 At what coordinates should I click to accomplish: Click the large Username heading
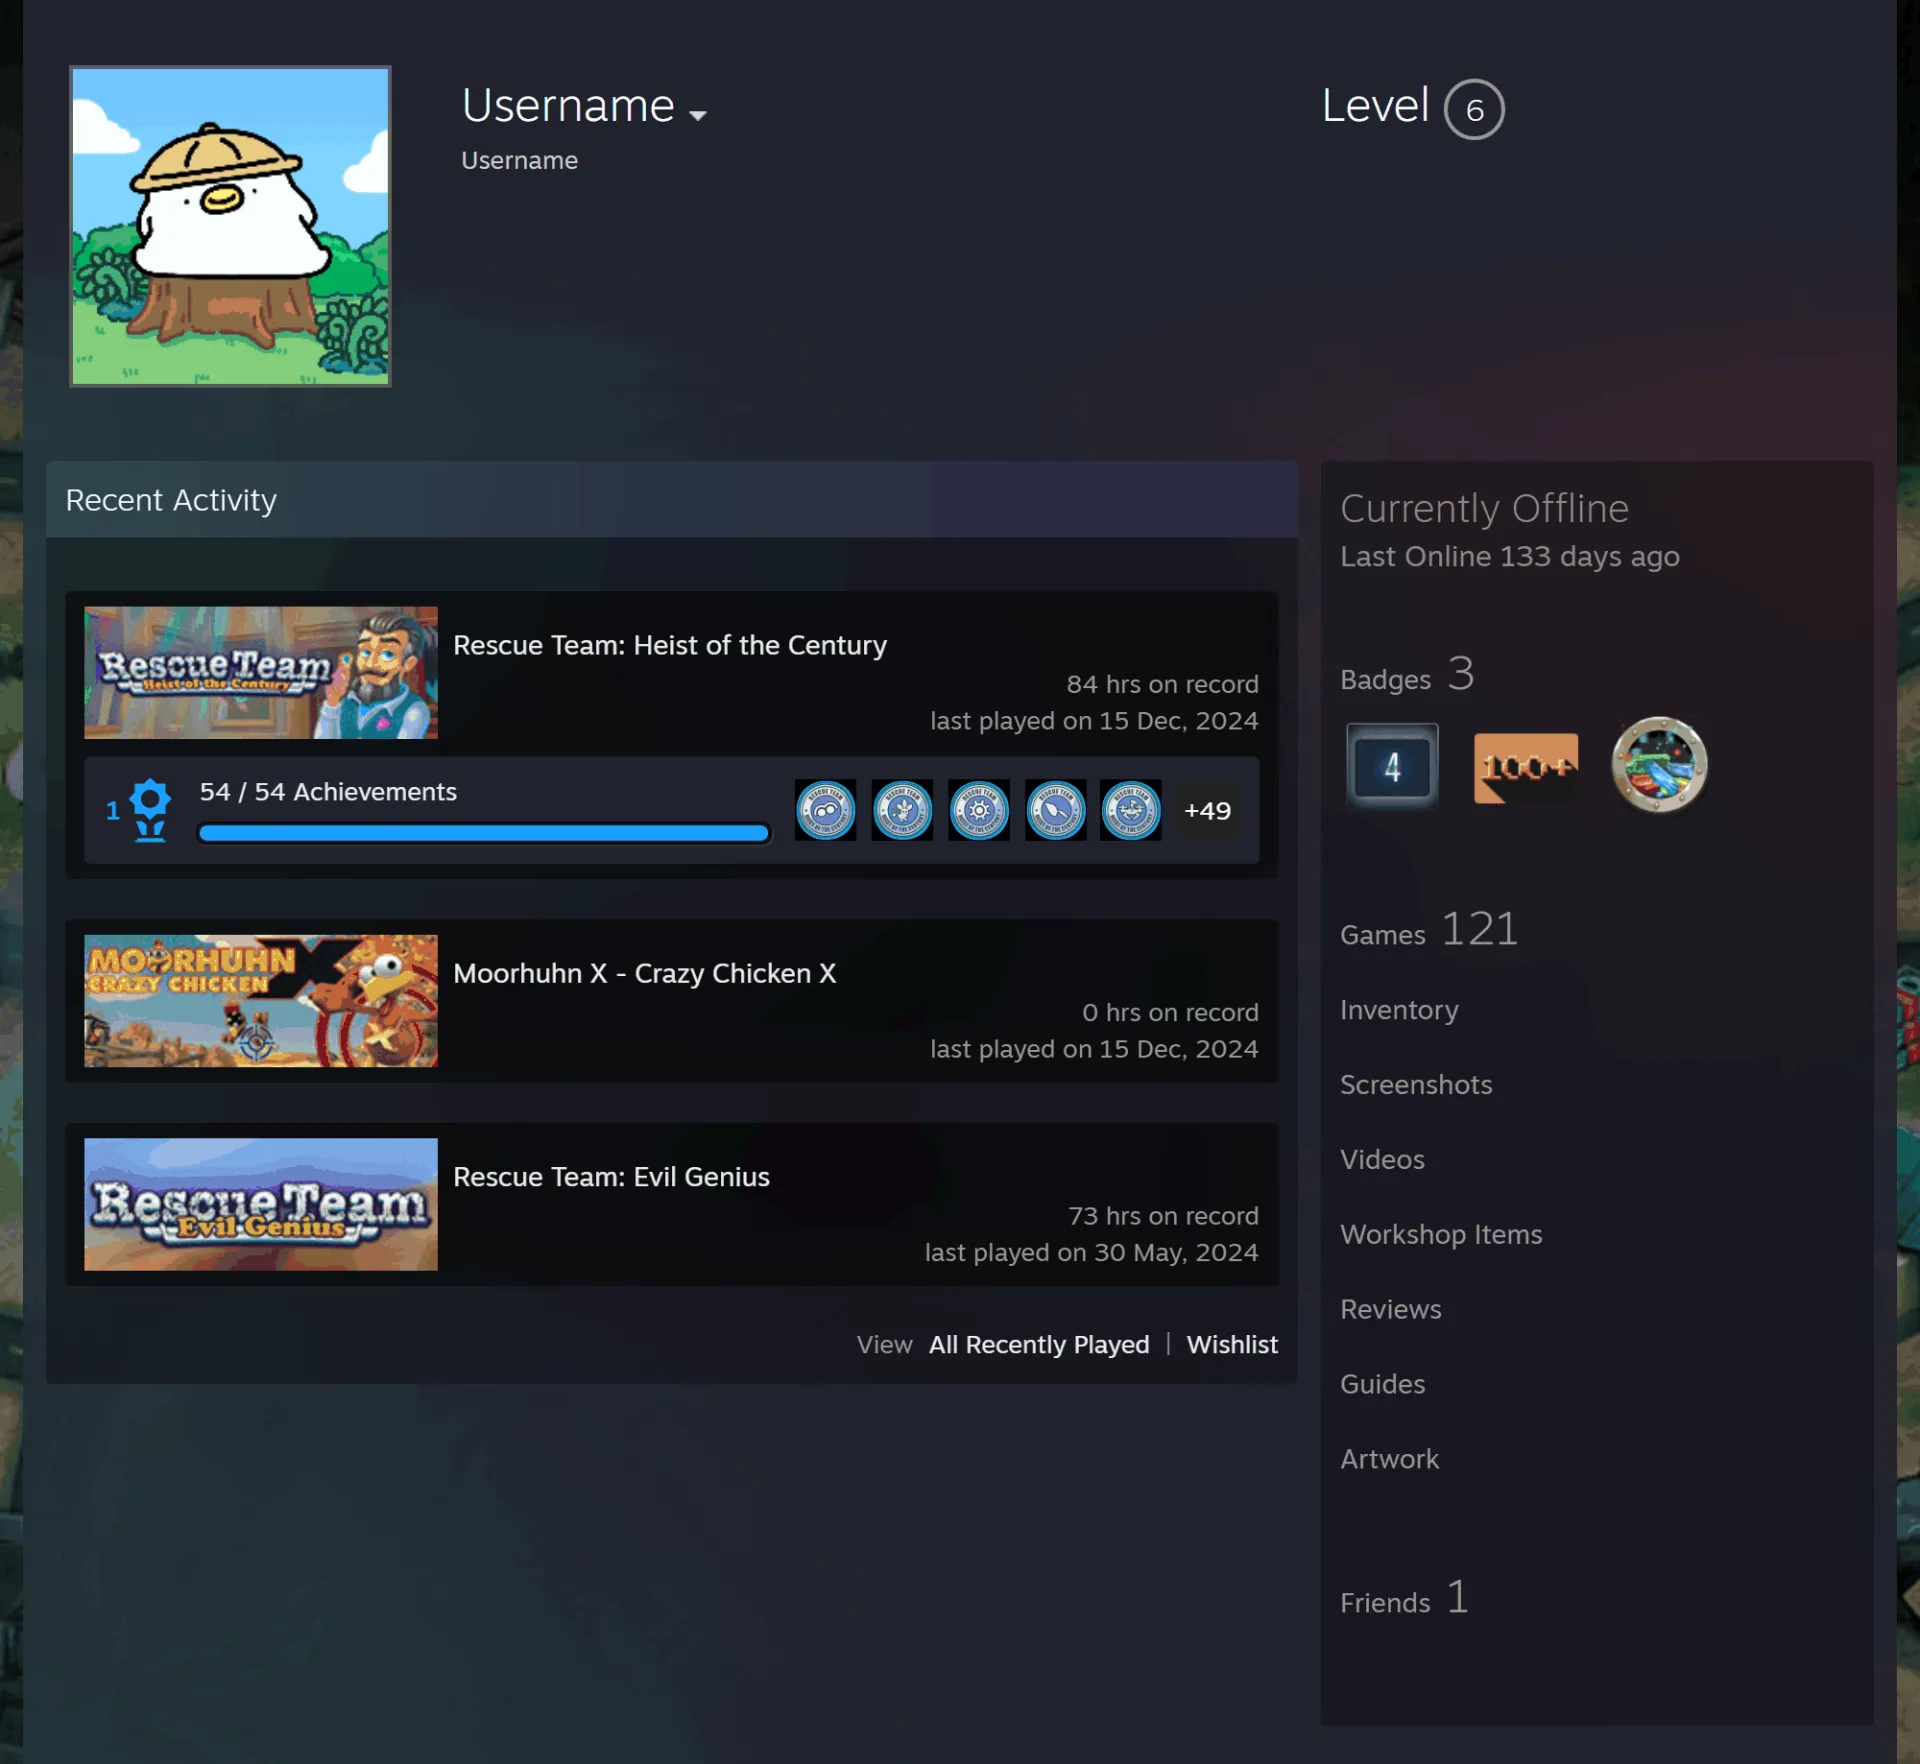point(568,106)
